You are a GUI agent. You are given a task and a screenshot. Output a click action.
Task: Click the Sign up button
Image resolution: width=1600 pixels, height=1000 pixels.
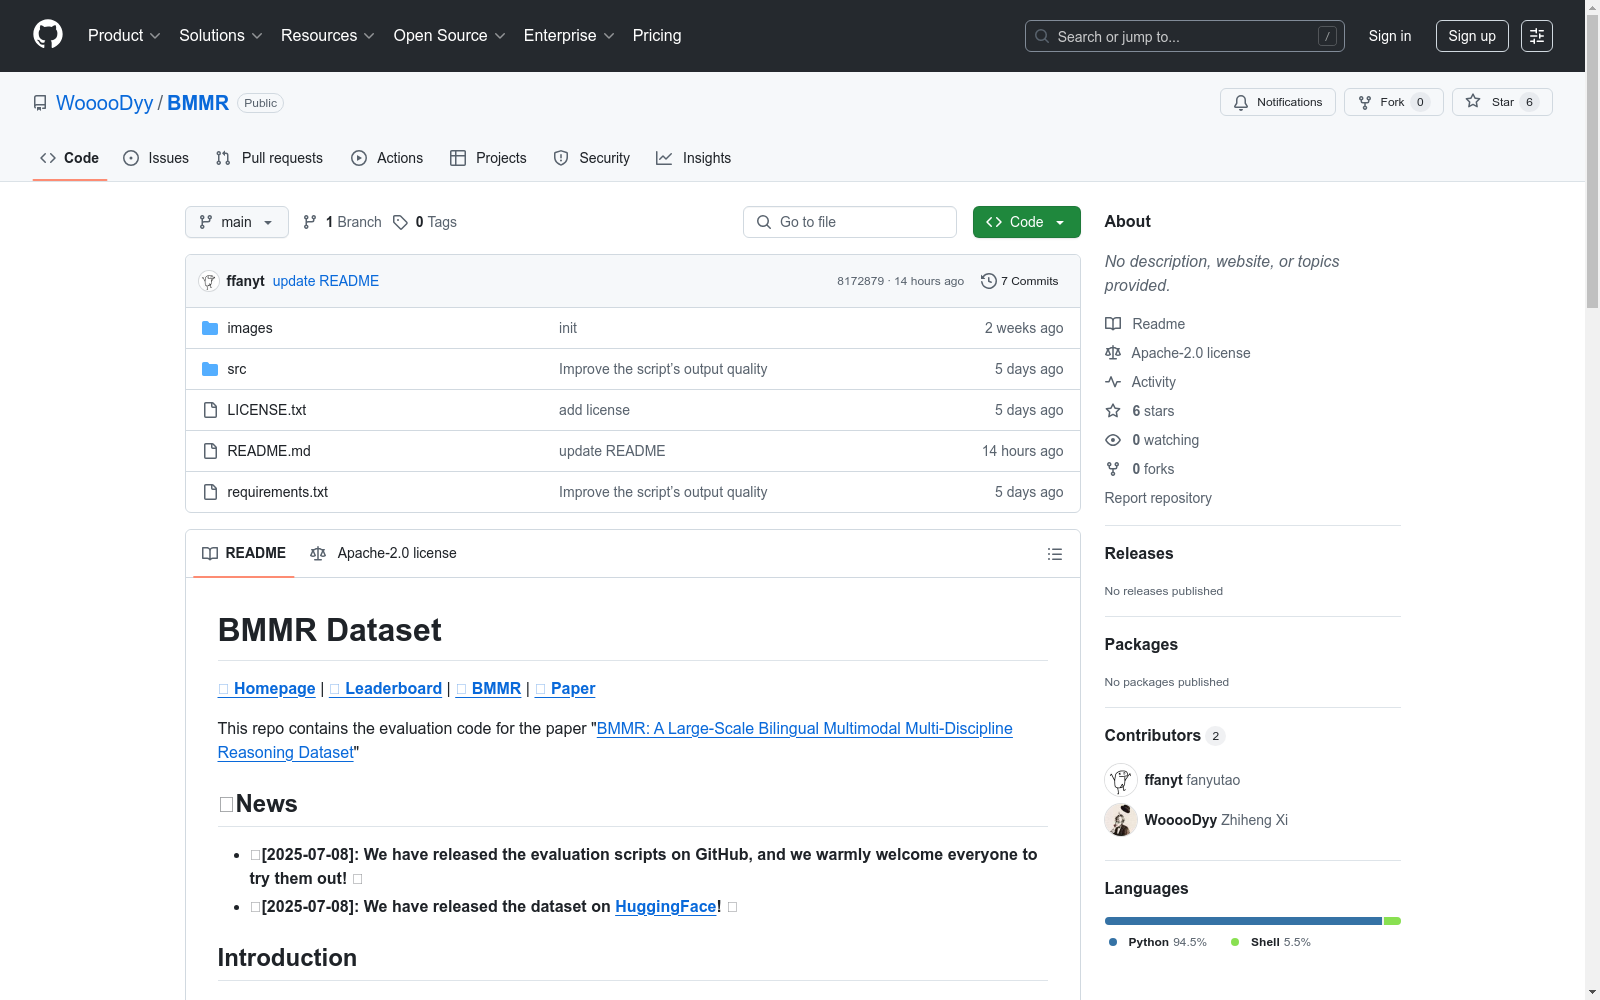[1472, 36]
